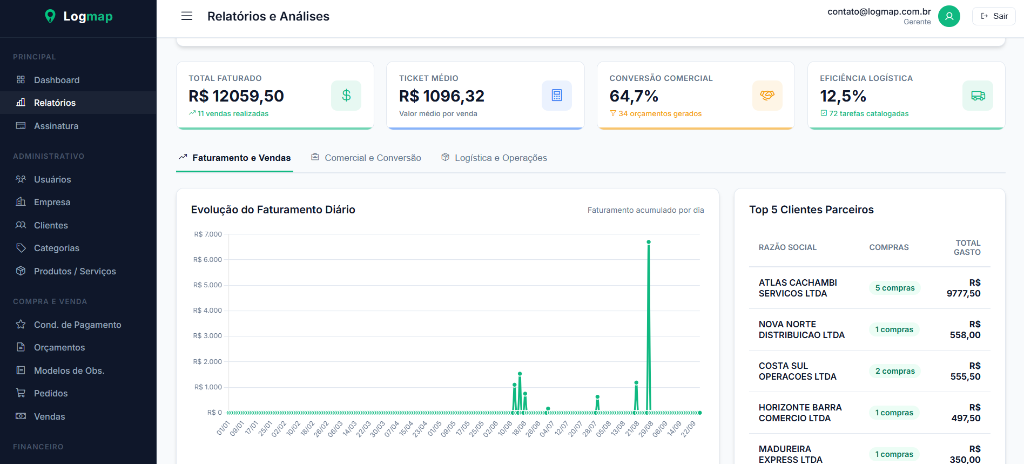Screen dimensions: 1024x464
Task: Click the green user avatar icon
Action: [x=949, y=16]
